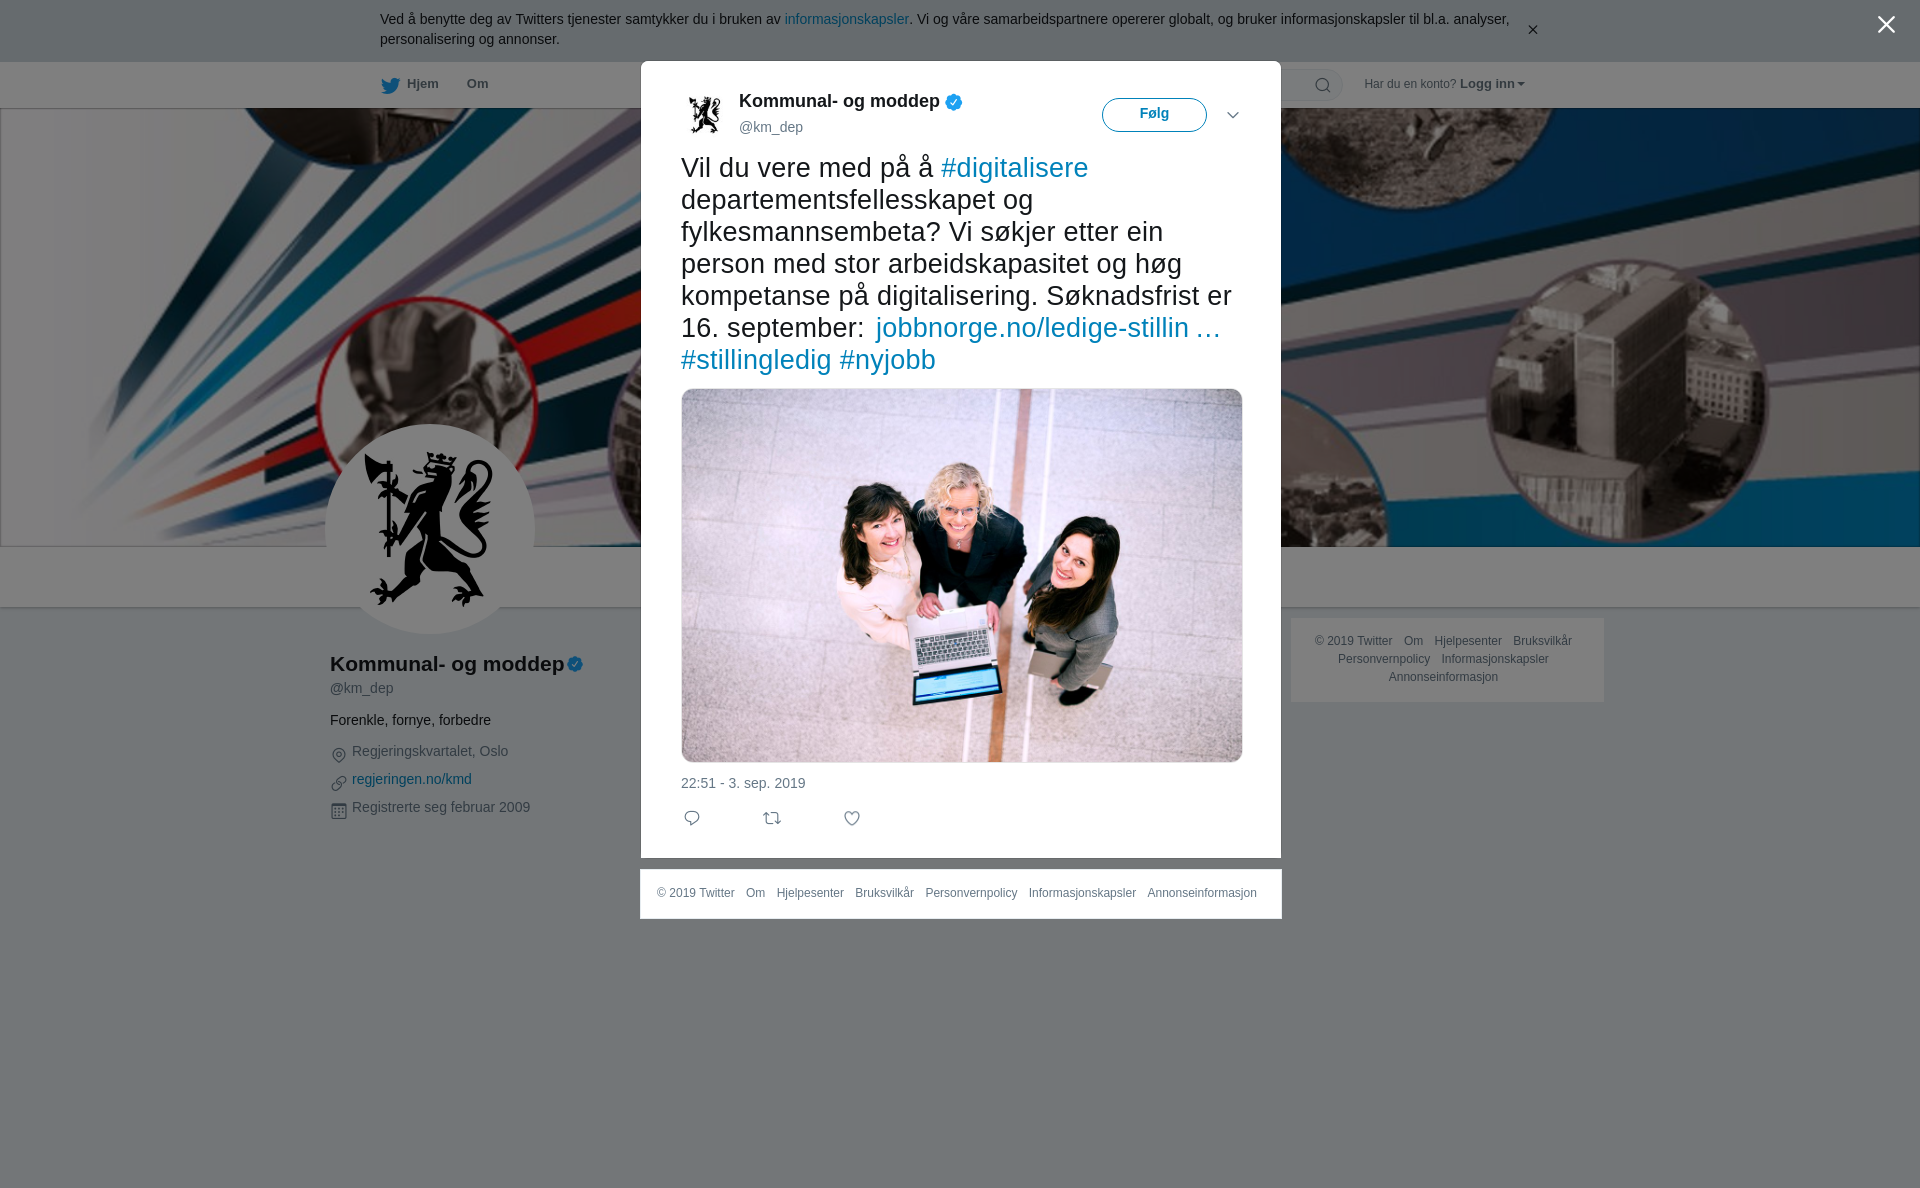Open the regjeringen.no/kmd profile link

click(412, 779)
